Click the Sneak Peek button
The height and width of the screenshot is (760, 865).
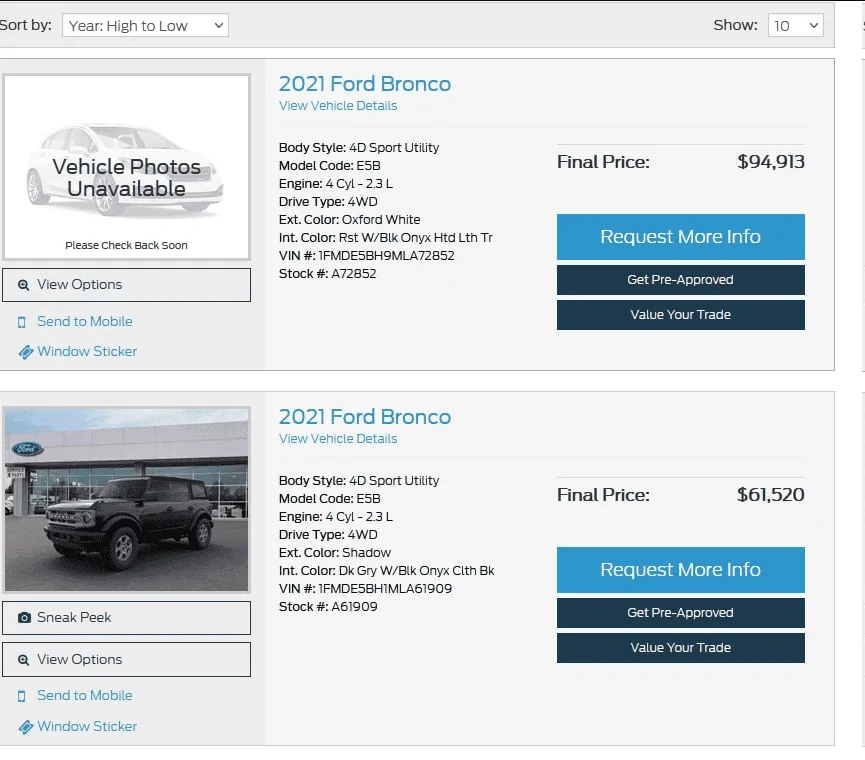[x=126, y=618]
